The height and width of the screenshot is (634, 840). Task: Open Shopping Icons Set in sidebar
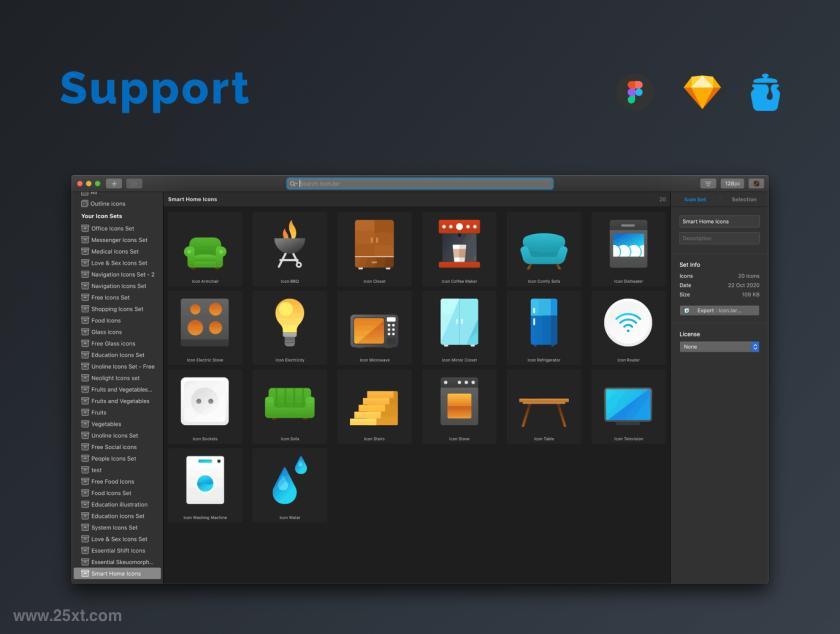[x=117, y=309]
